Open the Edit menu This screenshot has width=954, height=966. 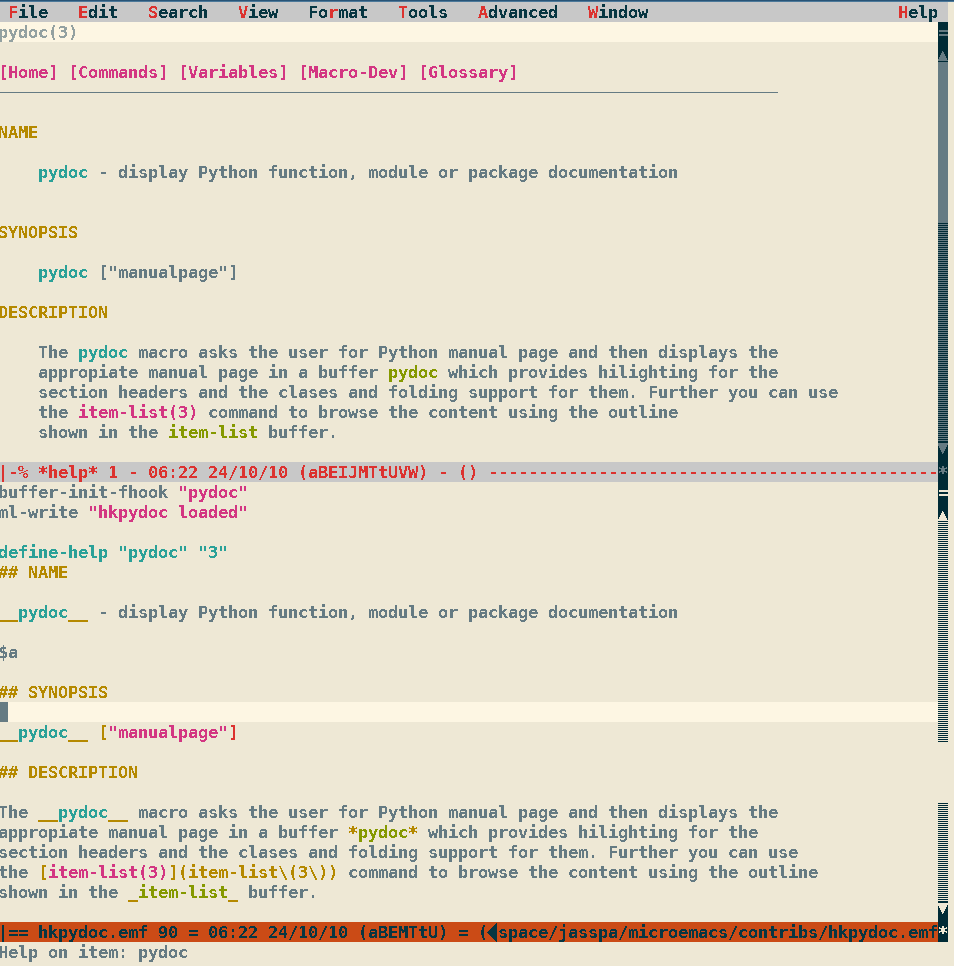(97, 12)
